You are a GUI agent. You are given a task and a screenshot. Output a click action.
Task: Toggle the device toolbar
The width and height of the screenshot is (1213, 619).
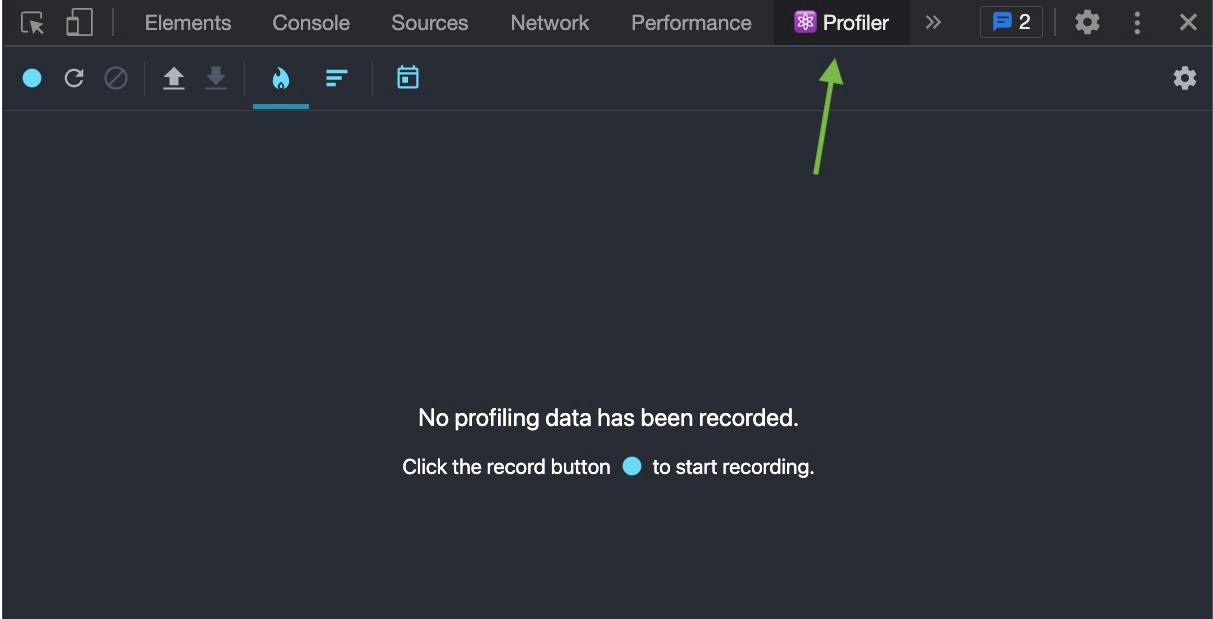click(79, 23)
